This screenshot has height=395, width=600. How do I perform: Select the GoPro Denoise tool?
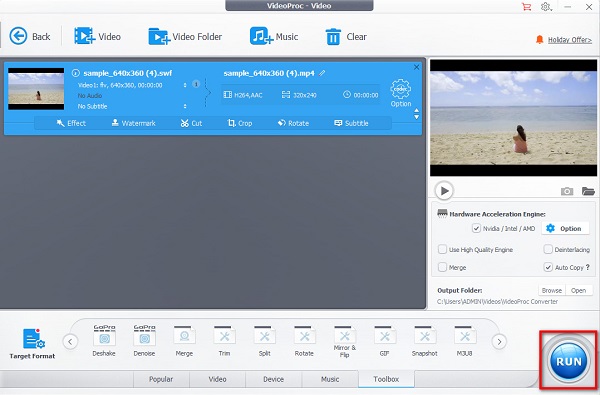tap(144, 341)
